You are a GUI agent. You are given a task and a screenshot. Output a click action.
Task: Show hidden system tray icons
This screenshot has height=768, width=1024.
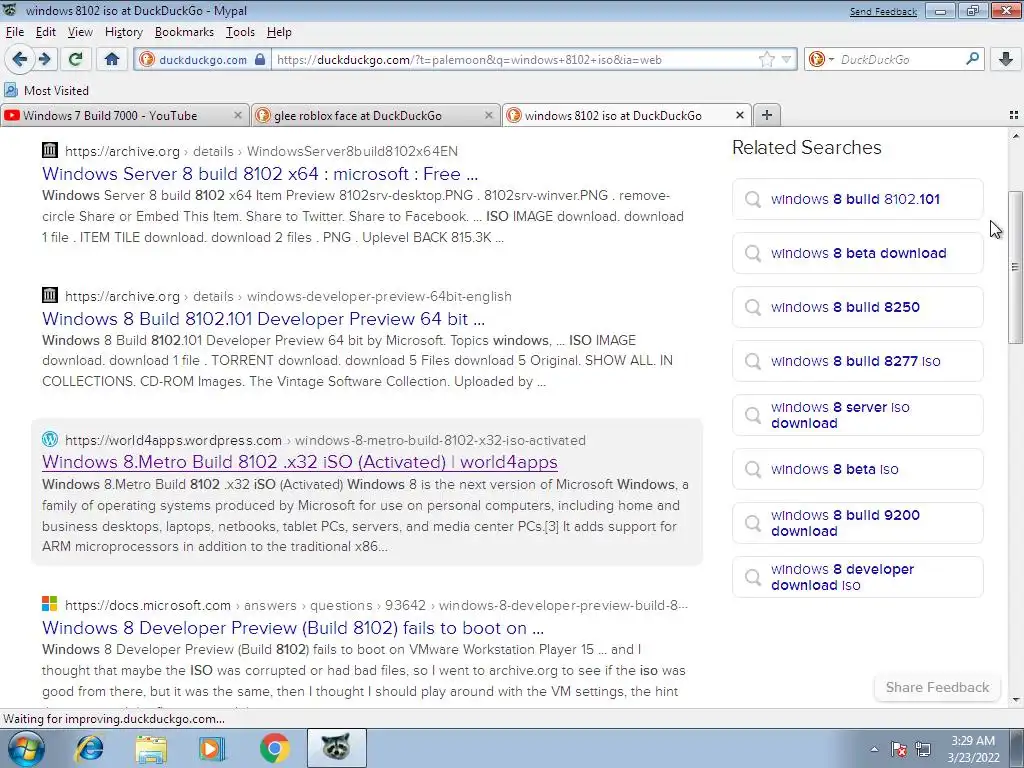(x=874, y=749)
